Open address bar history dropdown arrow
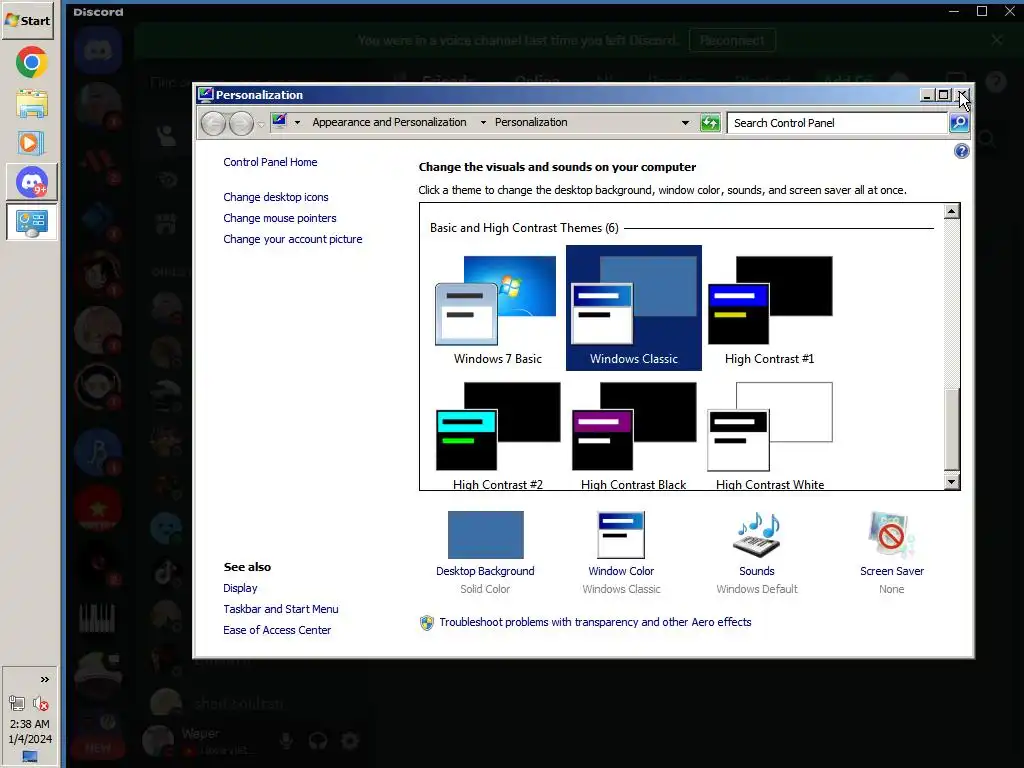Viewport: 1024px width, 768px height. click(685, 123)
